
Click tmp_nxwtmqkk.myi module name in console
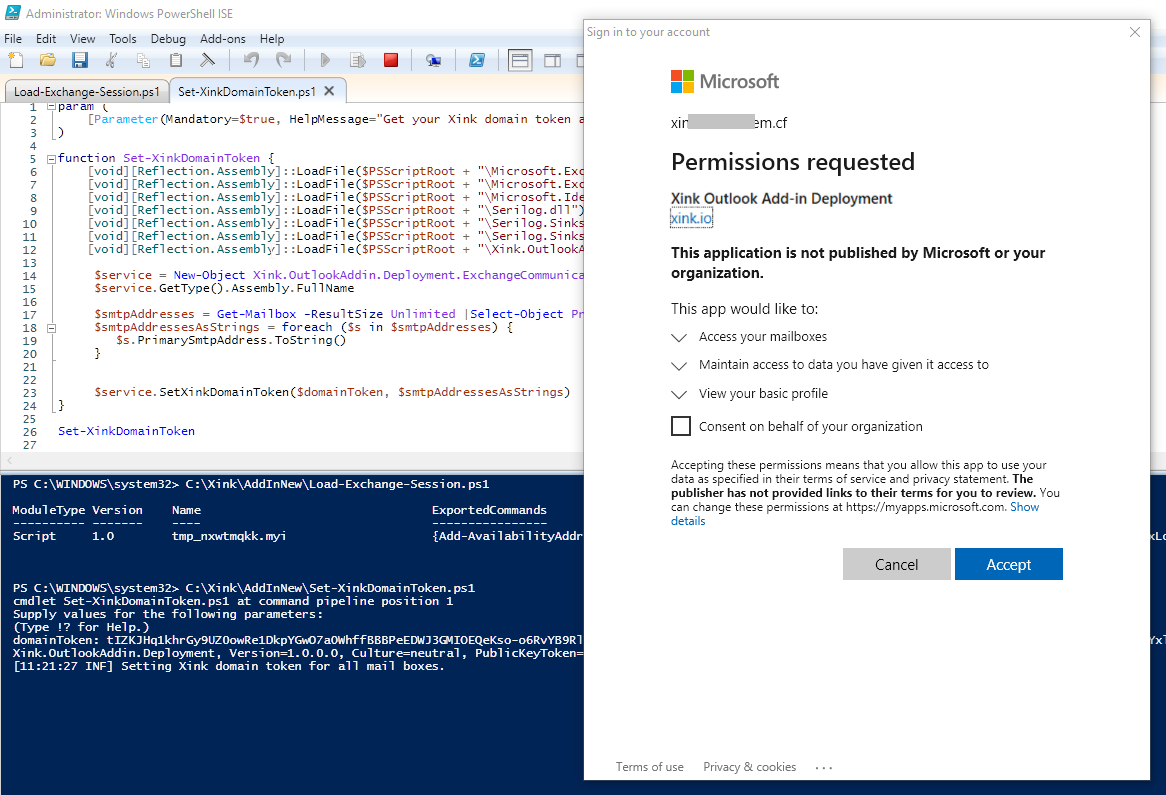229,536
